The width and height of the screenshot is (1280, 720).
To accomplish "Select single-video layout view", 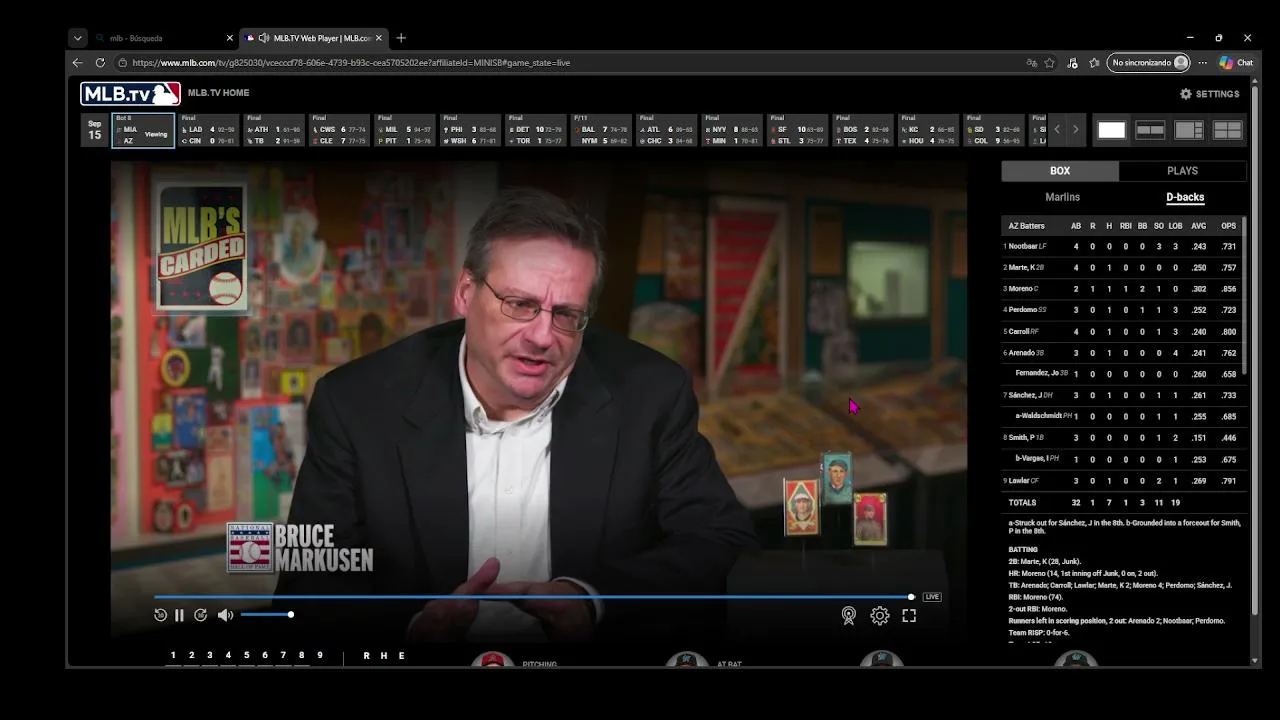I will (1111, 130).
